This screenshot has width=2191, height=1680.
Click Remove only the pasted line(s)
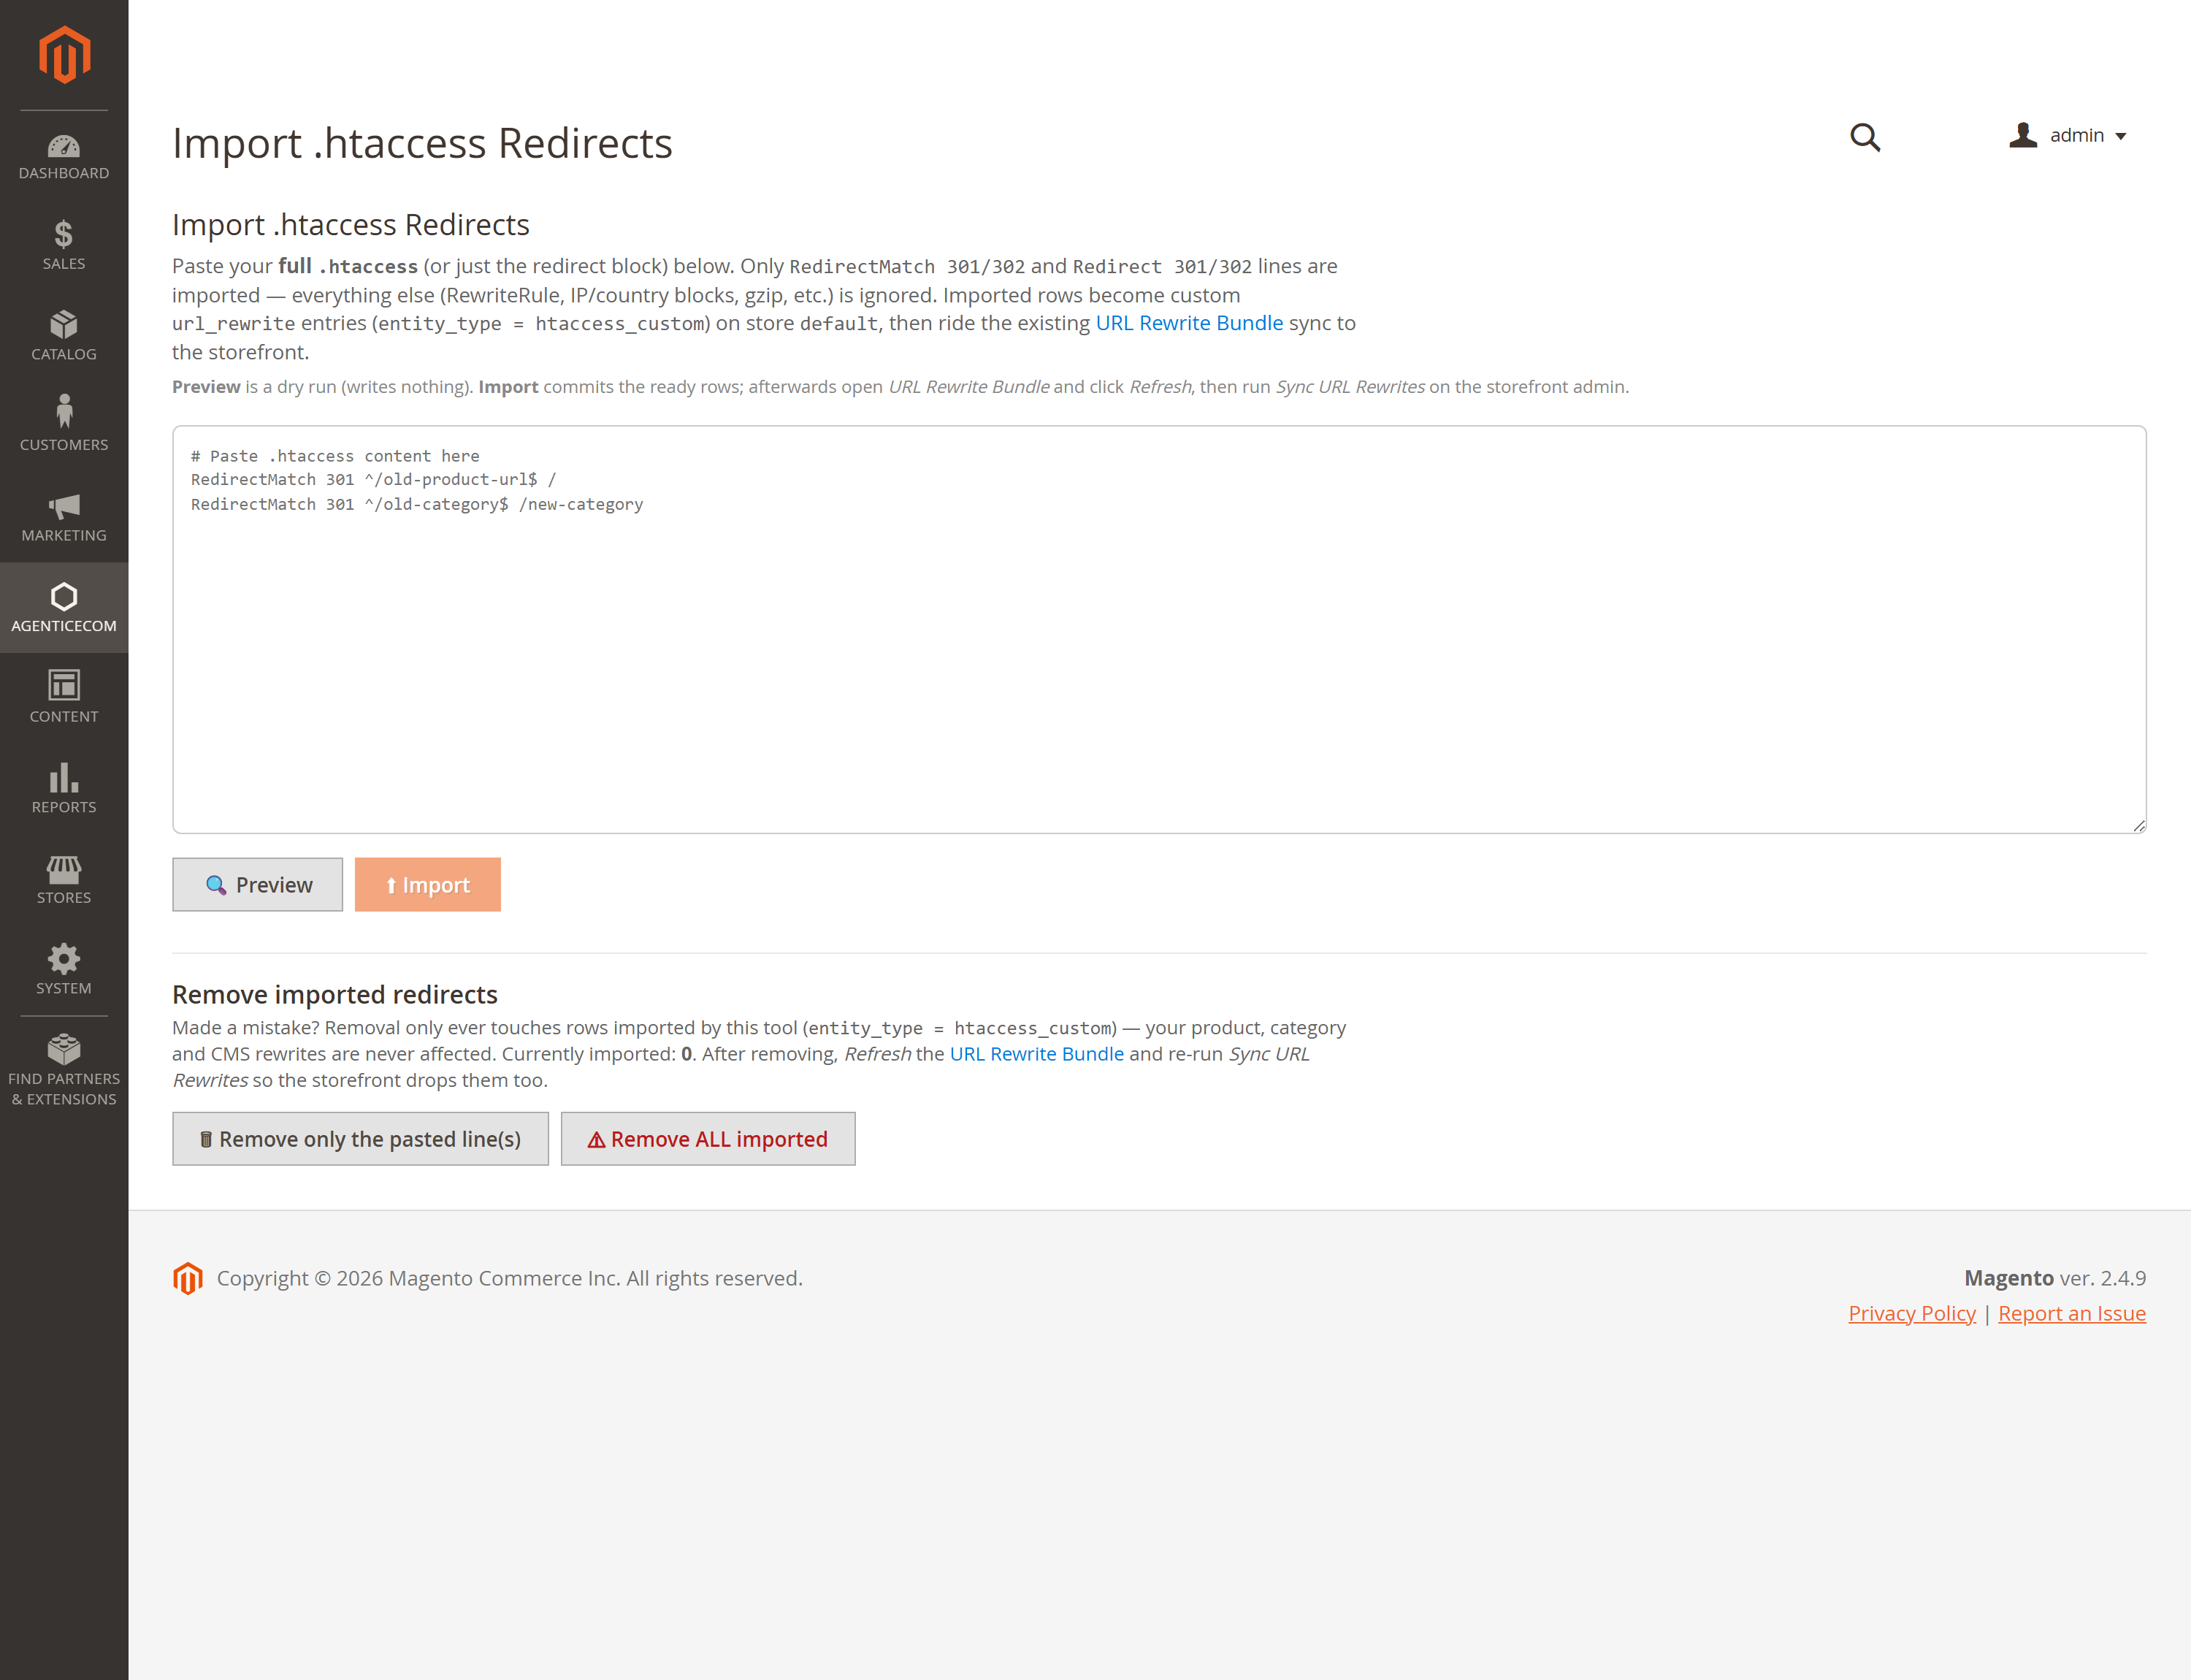pyautogui.click(x=360, y=1139)
